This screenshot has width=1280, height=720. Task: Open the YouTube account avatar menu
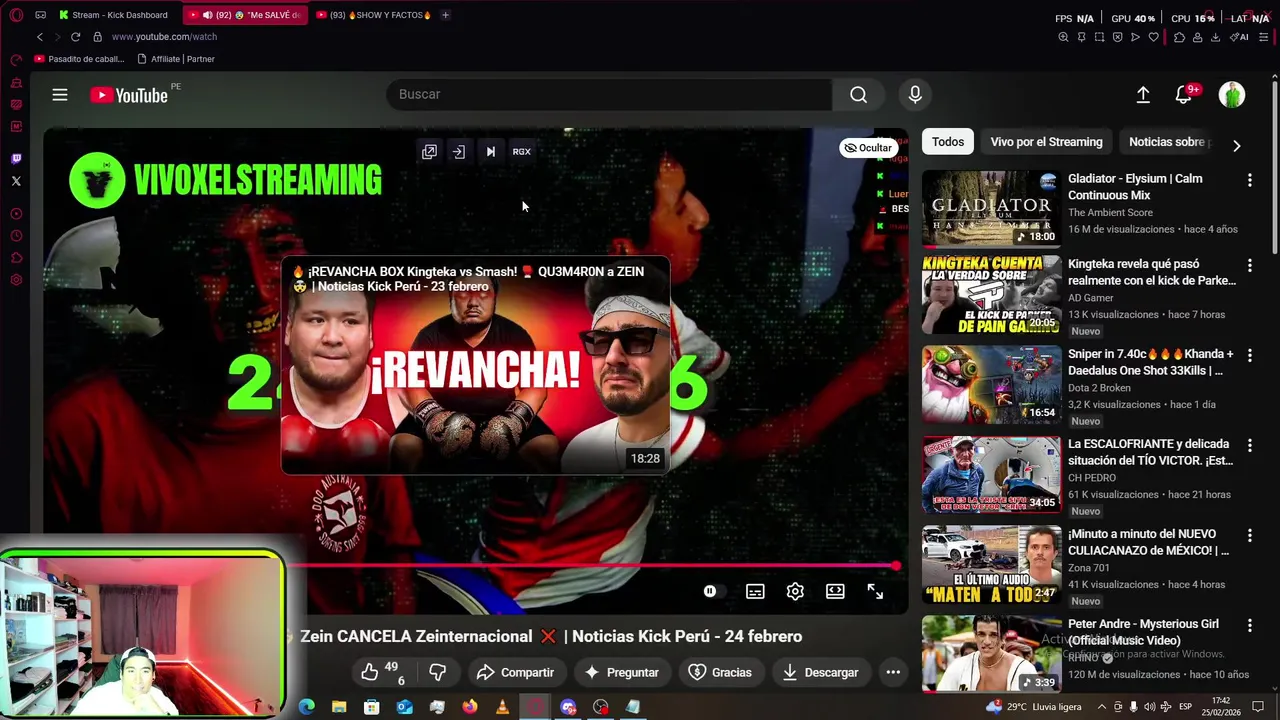[1232, 94]
